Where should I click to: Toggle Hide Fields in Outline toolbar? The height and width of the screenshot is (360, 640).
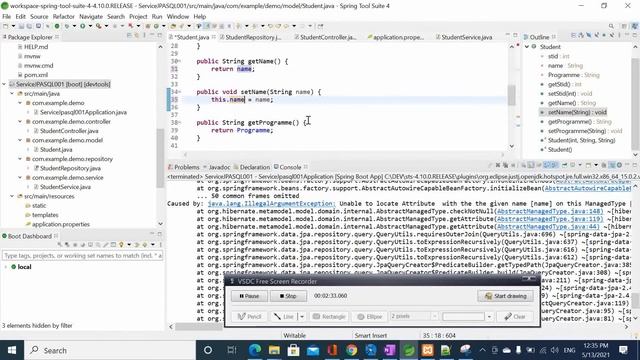coord(589,36)
